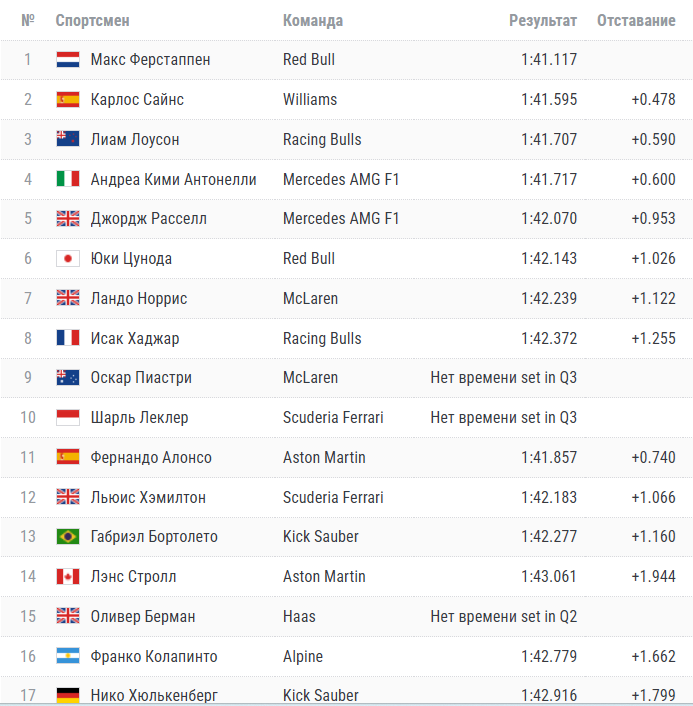Viewport: 693px width, 706px height.
Task: Click Фернандо Алонсо's lap time 1:41.857
Action: pyautogui.click(x=549, y=457)
